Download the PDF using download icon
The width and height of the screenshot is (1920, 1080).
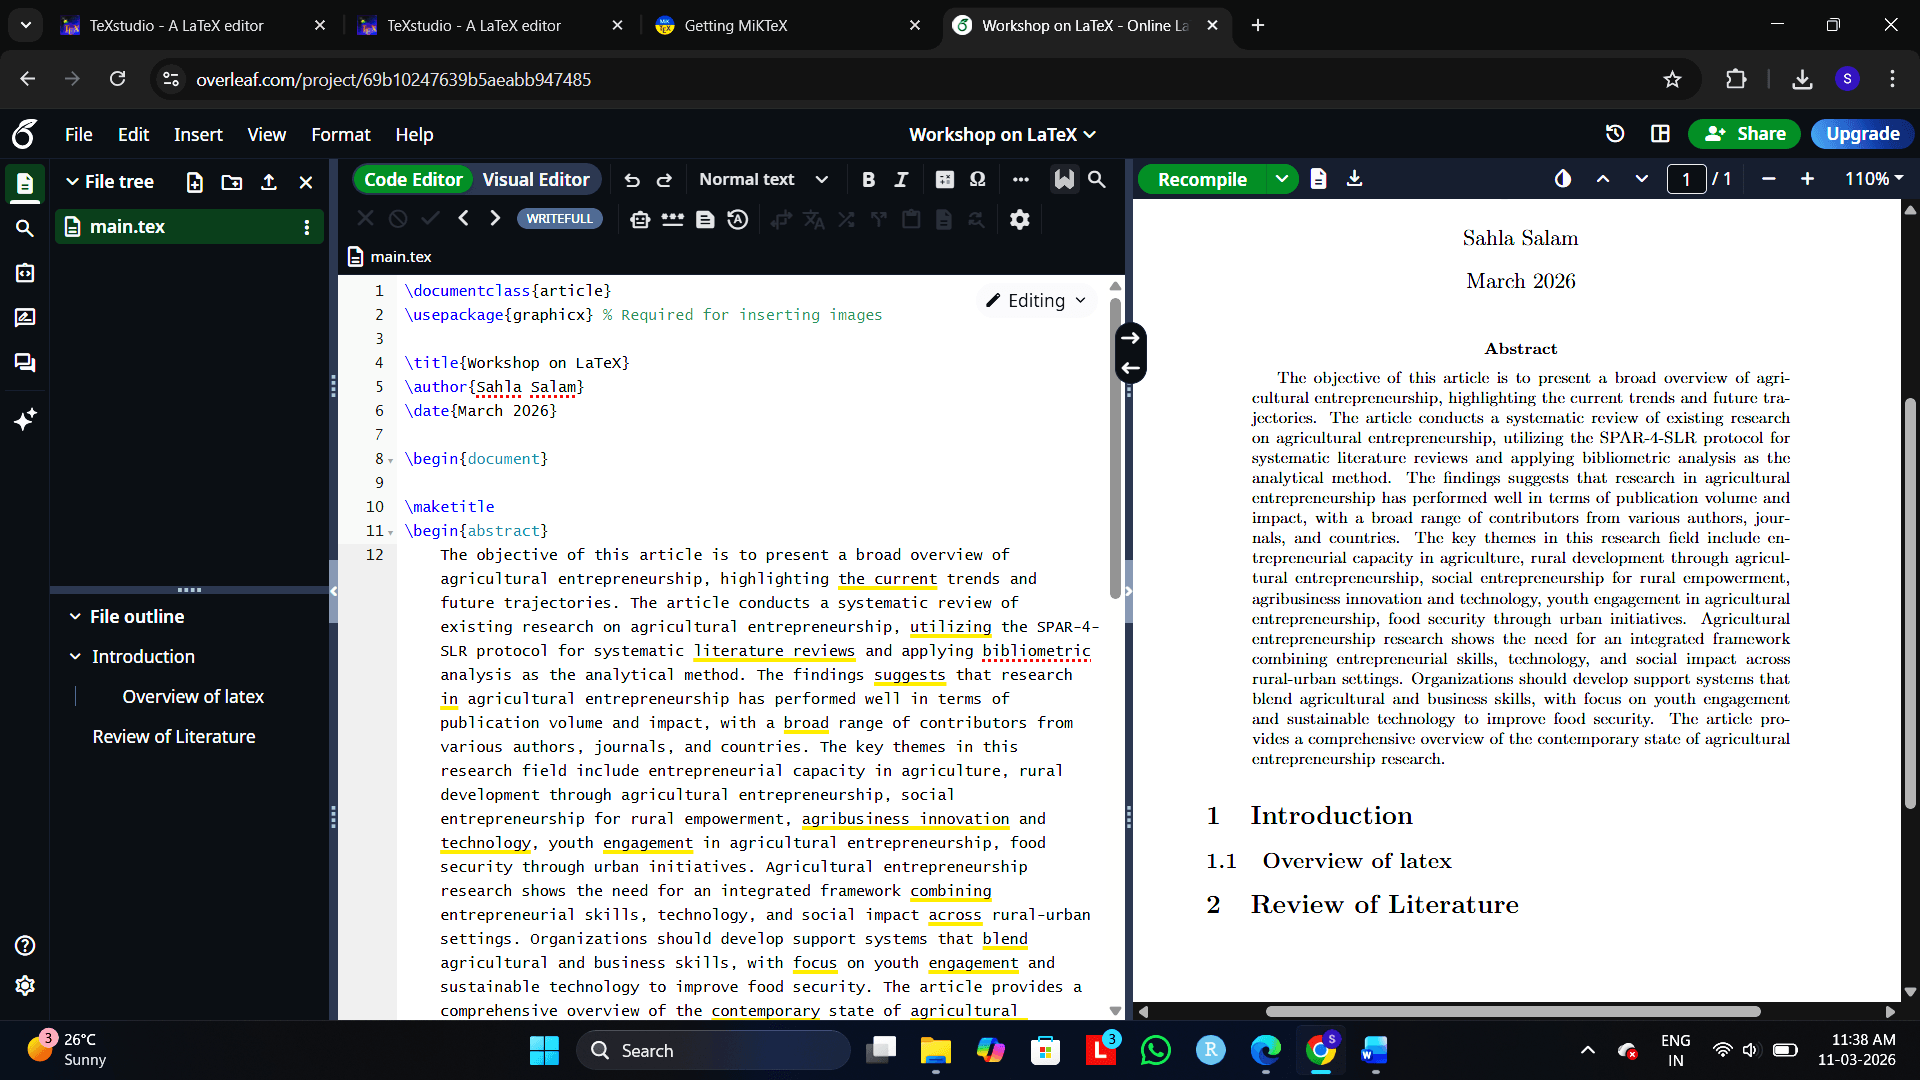[x=1354, y=179]
